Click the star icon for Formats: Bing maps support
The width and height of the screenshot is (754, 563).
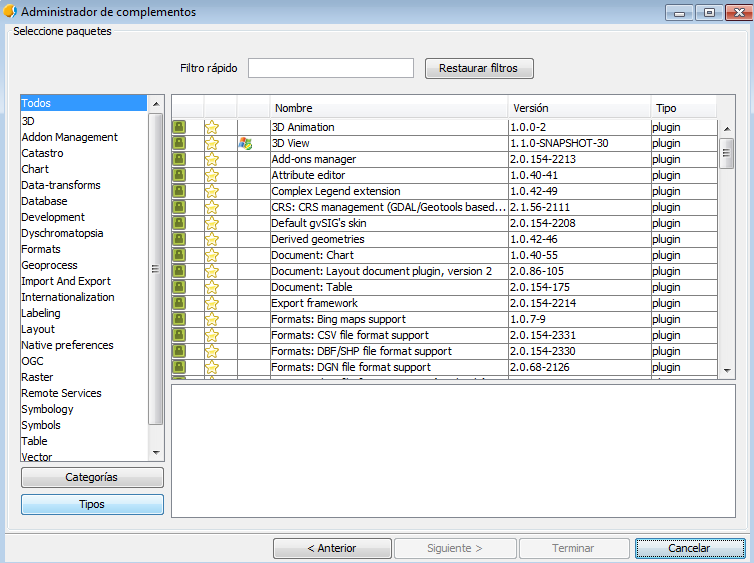(x=212, y=319)
